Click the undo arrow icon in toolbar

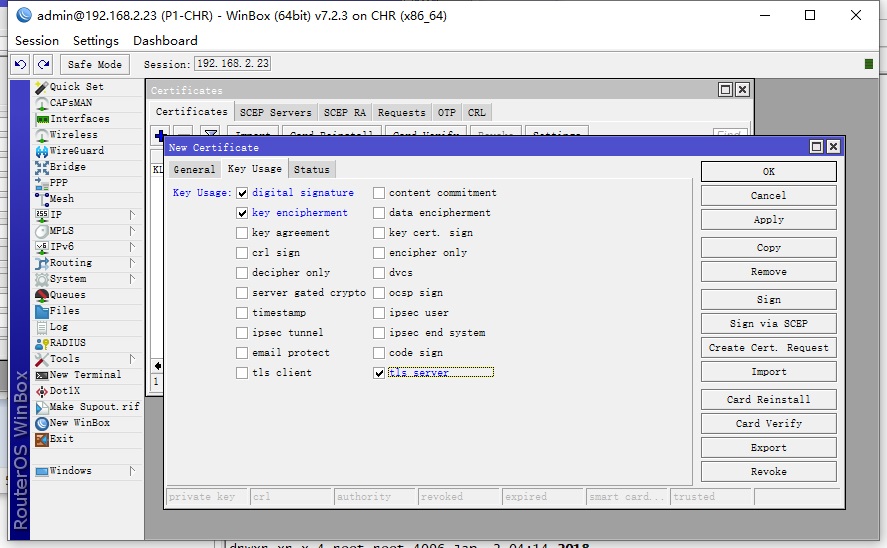(x=21, y=64)
